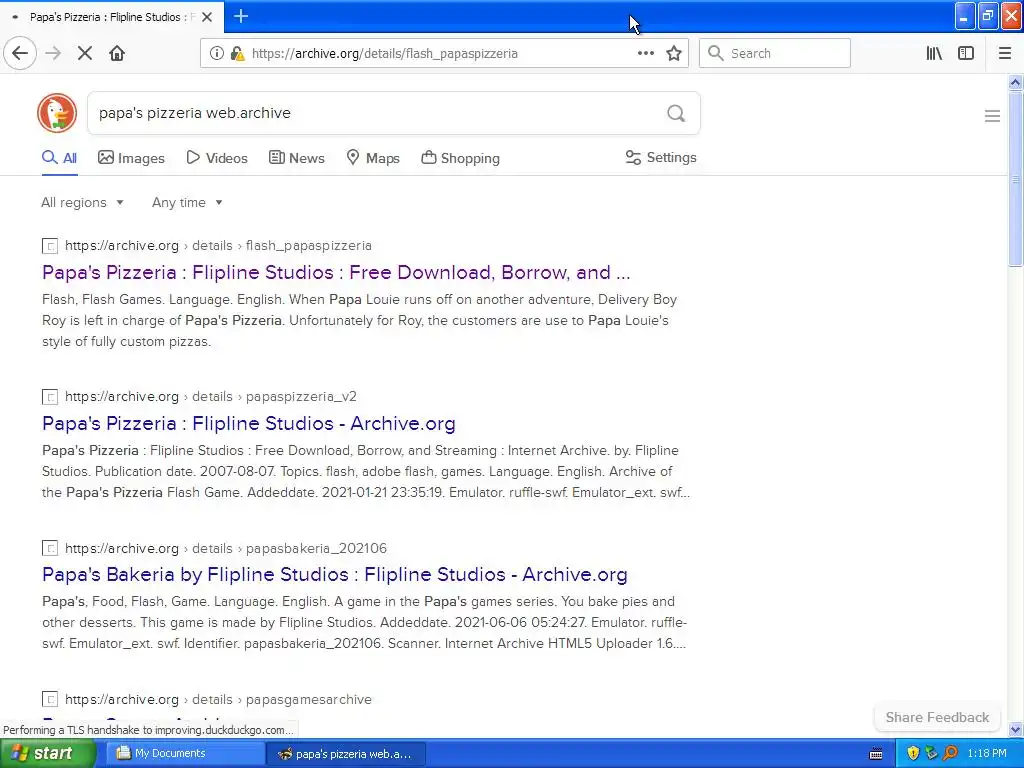Open a new tab with plus button
1024x768 pixels.
tap(241, 16)
